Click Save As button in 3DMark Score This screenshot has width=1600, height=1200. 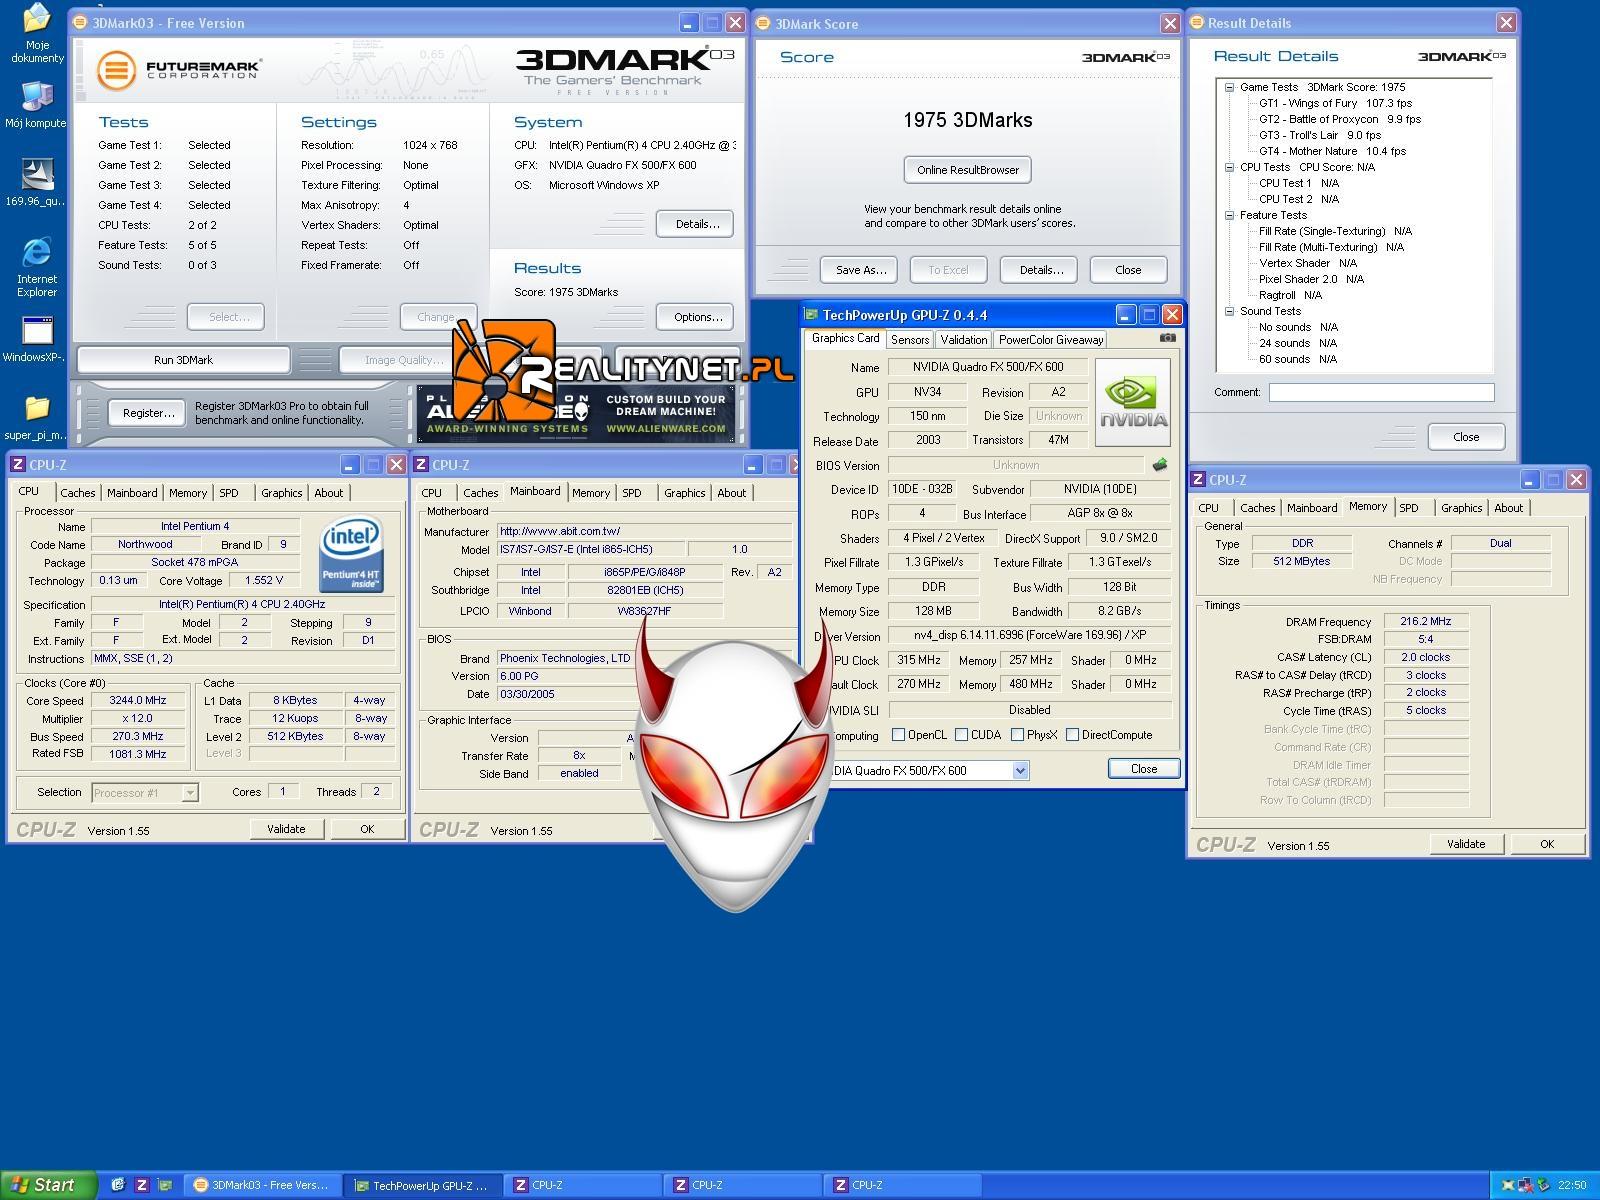[861, 270]
